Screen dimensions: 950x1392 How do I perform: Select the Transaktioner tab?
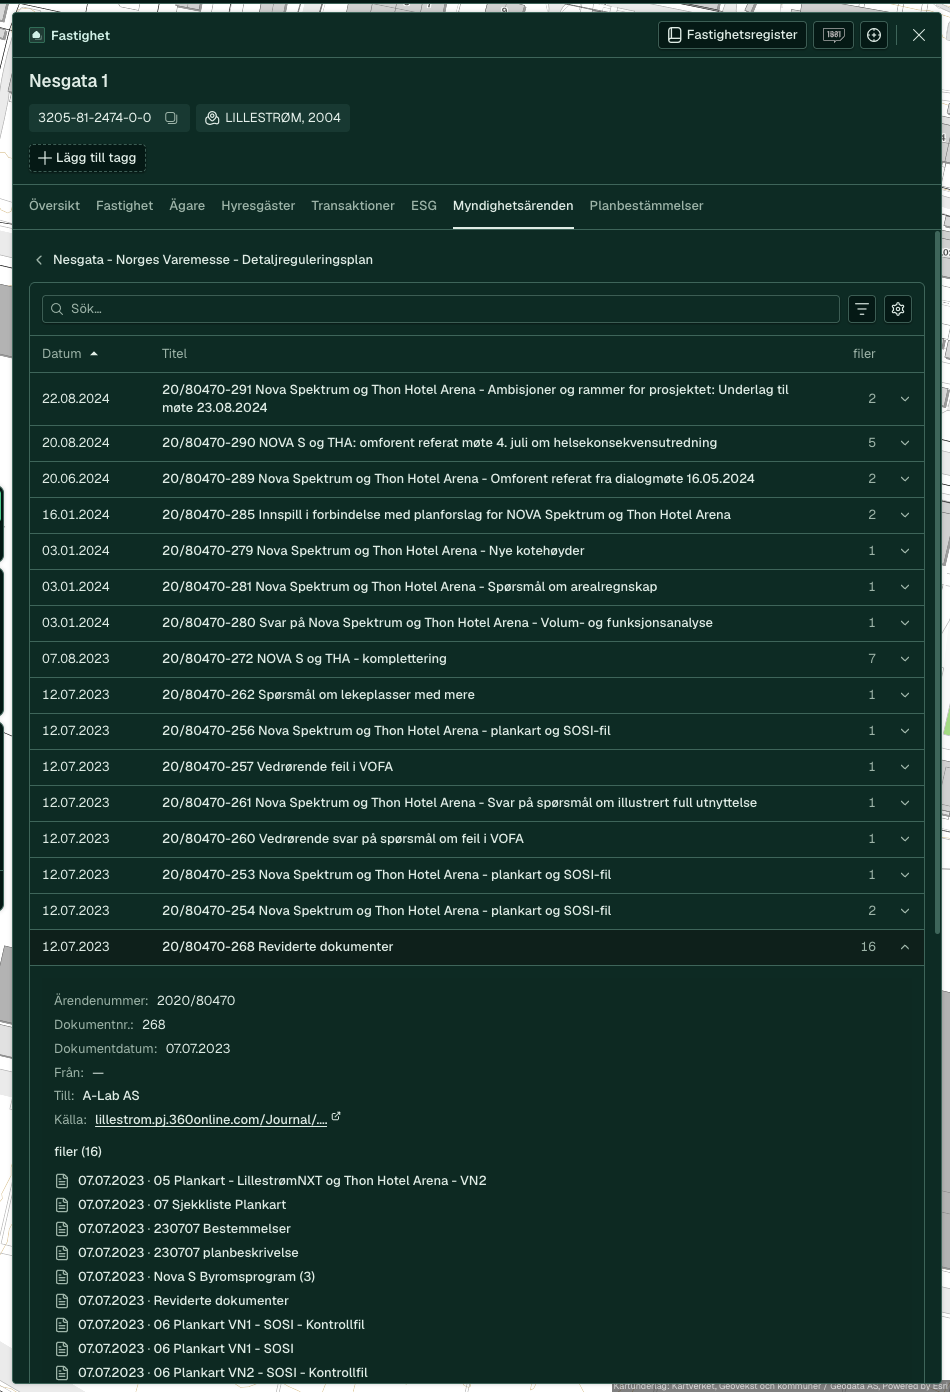click(353, 206)
